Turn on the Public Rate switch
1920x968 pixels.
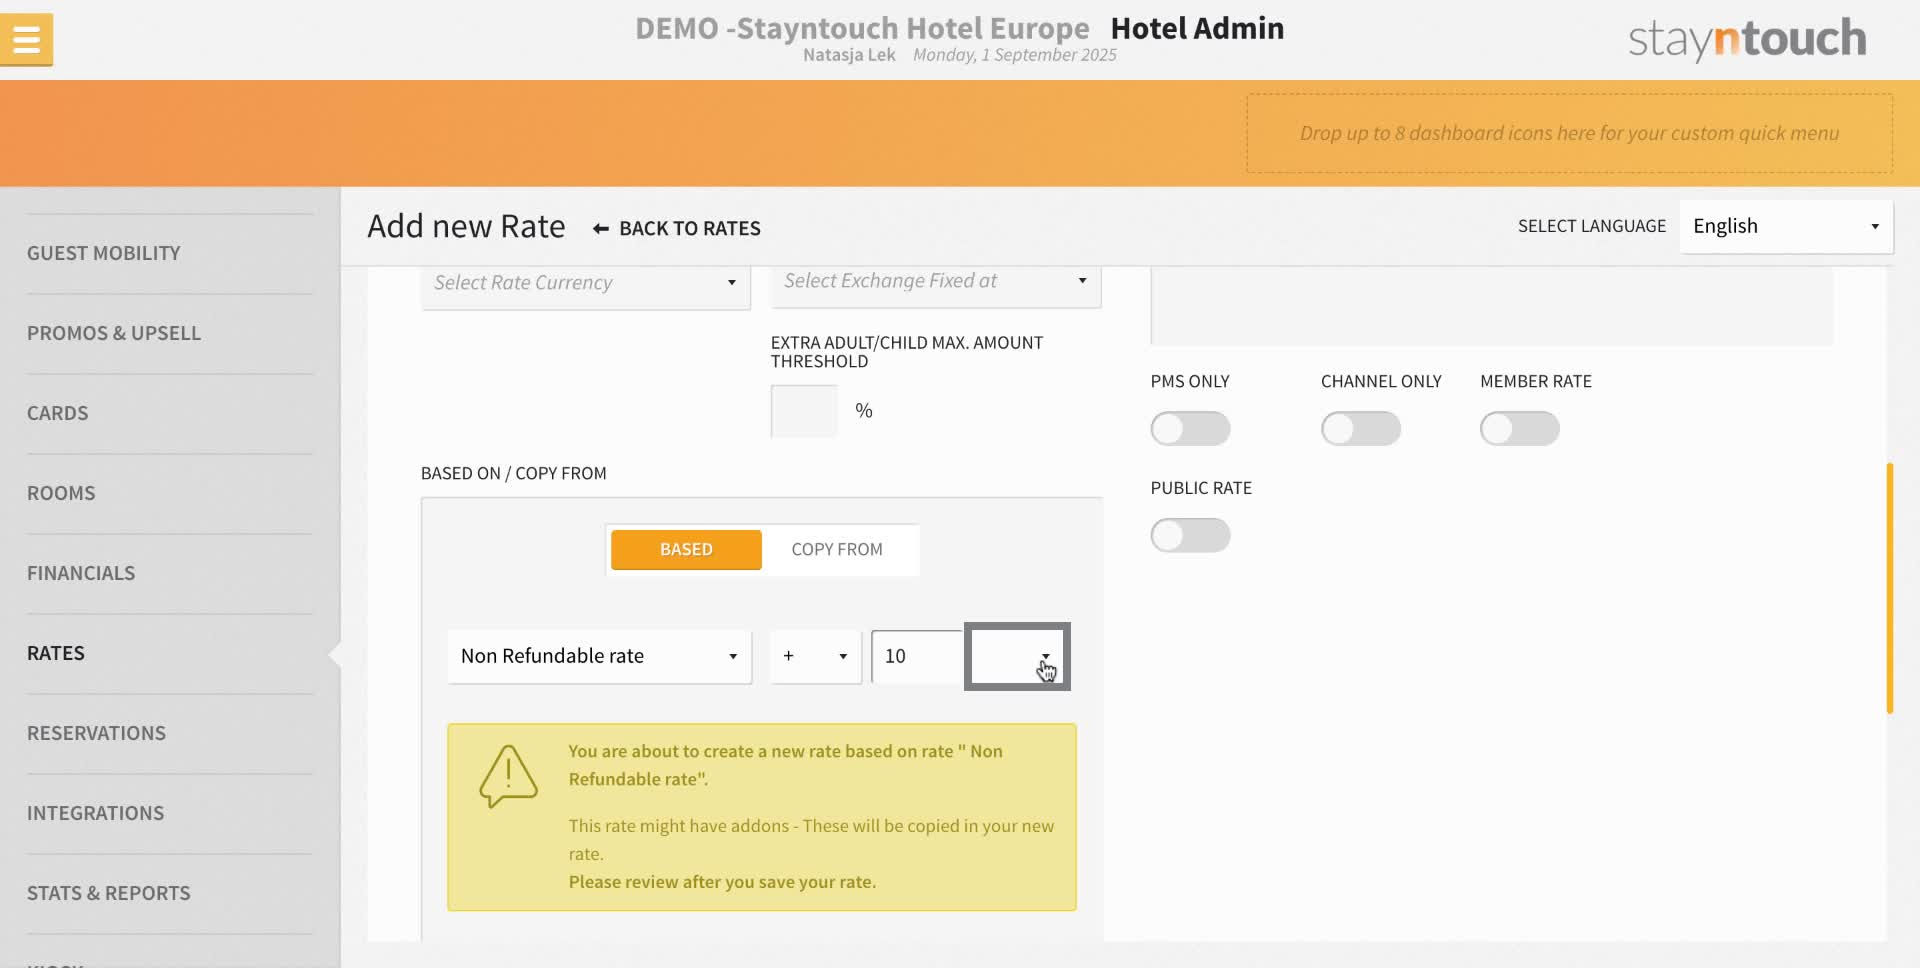(1190, 535)
